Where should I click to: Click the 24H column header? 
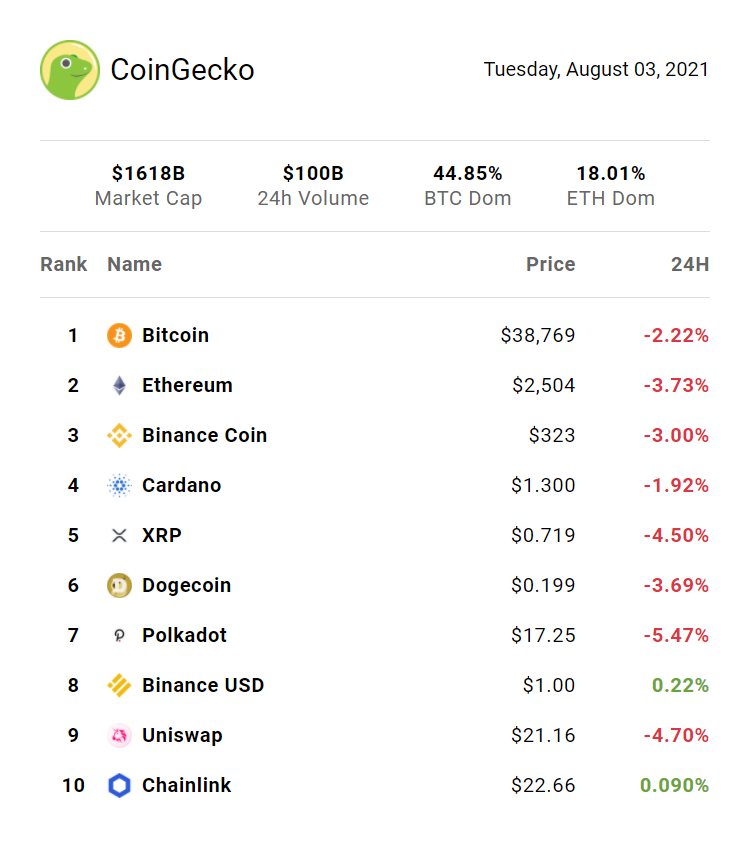(690, 264)
